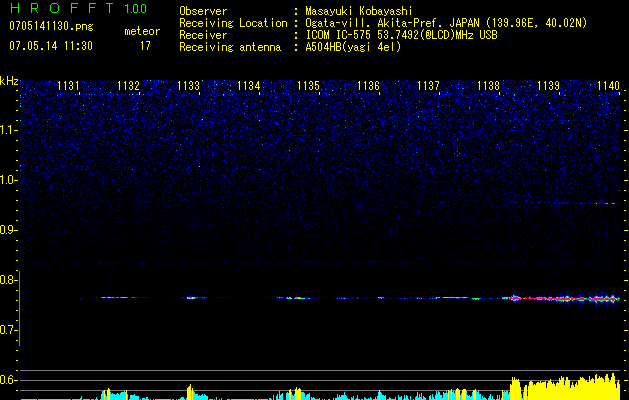Click the kHz axis unit label

pos(9,81)
